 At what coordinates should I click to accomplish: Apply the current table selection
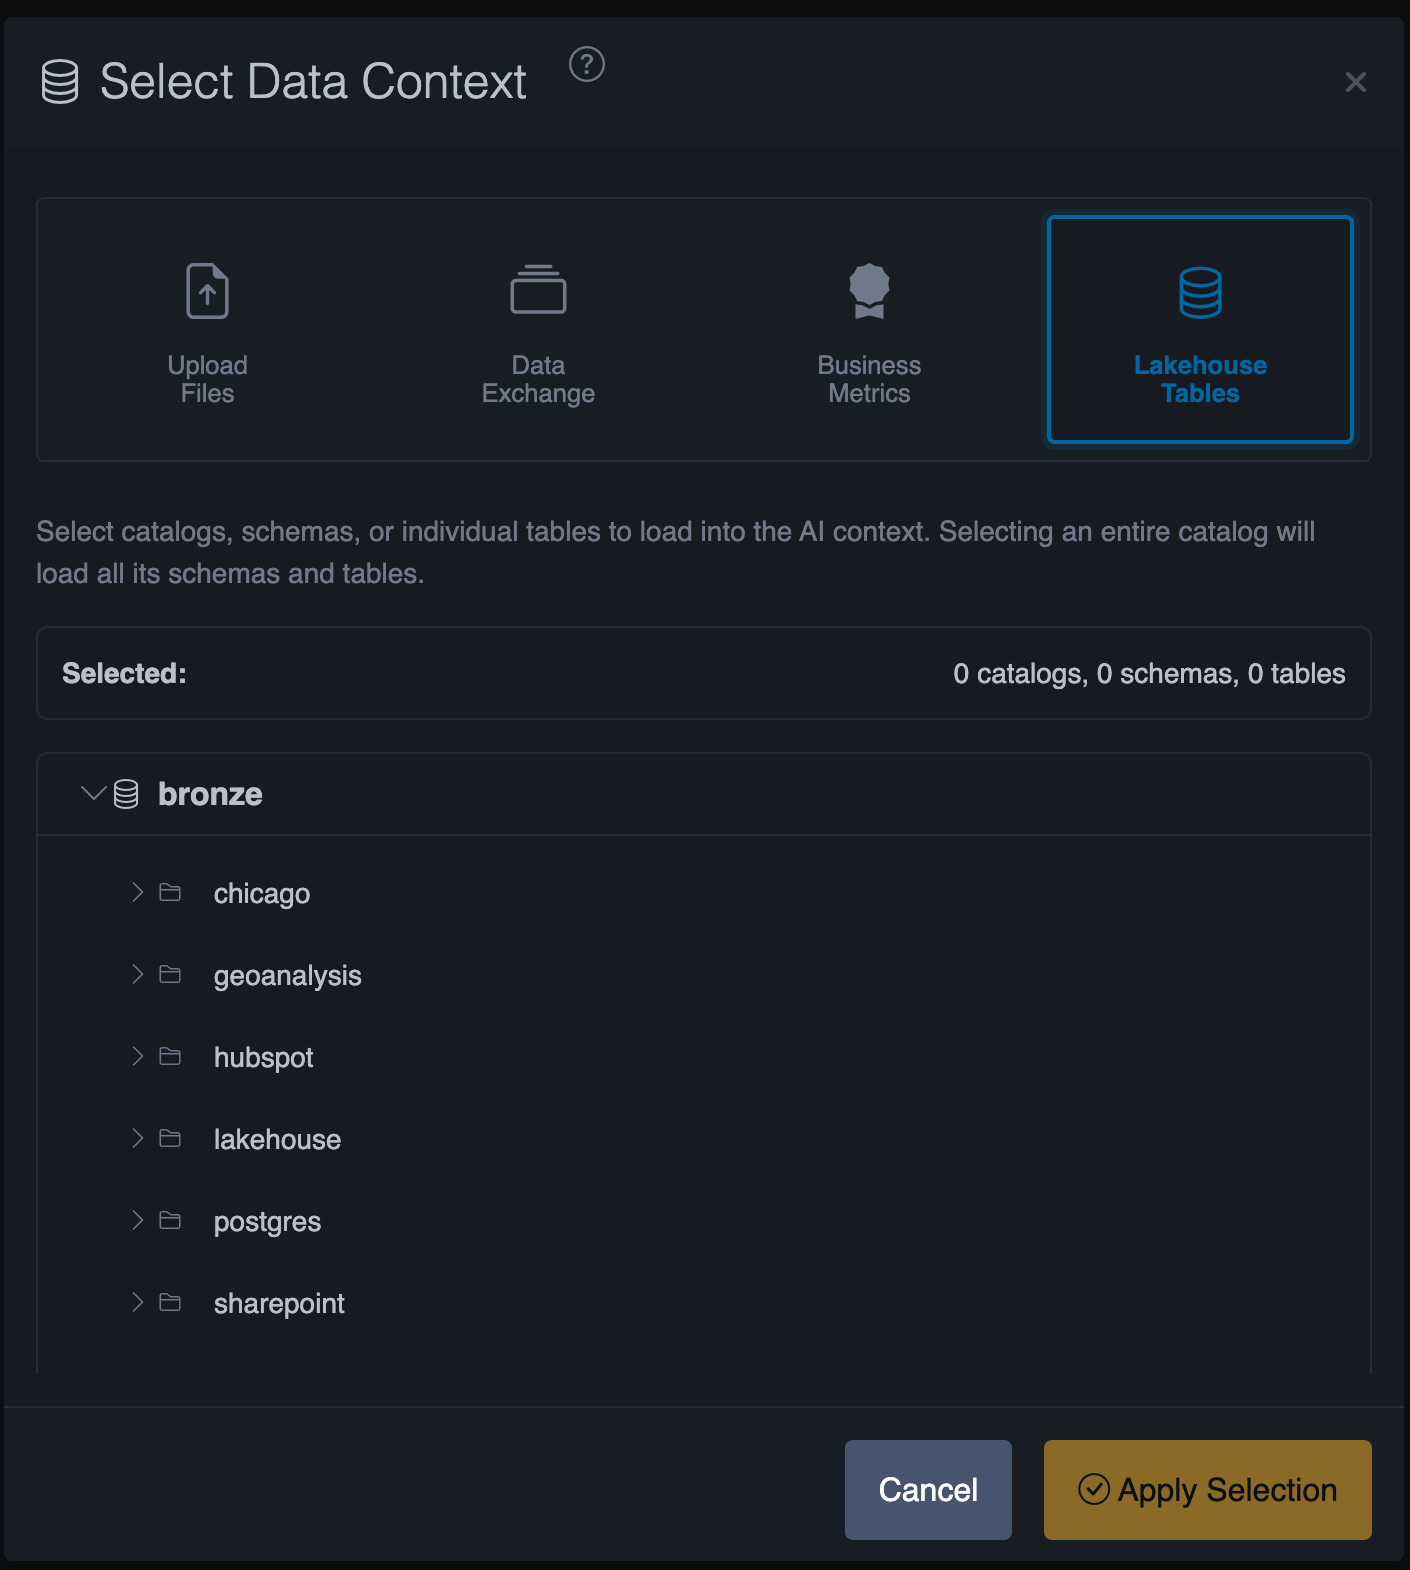[x=1207, y=1490]
